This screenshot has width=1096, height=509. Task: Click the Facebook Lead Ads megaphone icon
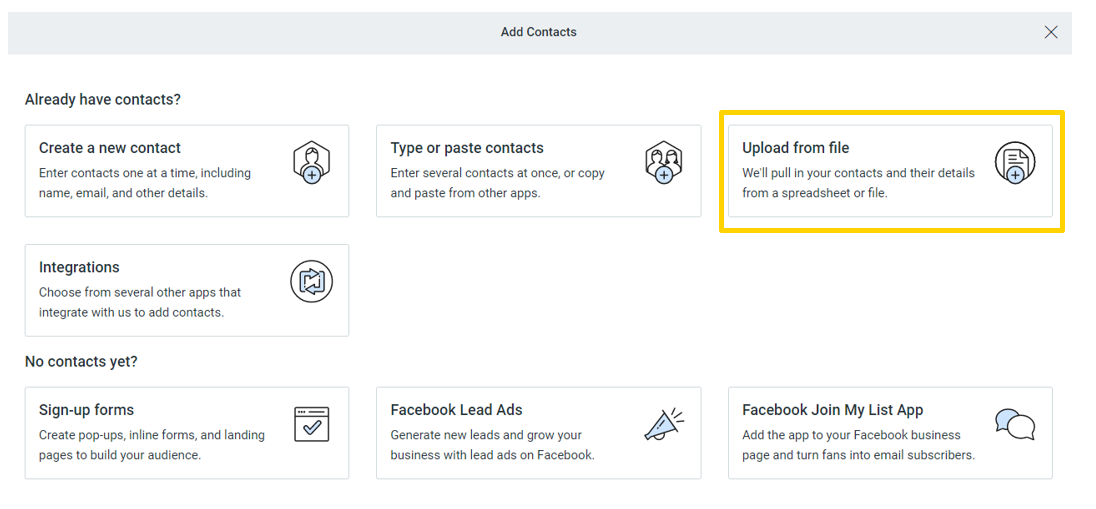point(663,424)
